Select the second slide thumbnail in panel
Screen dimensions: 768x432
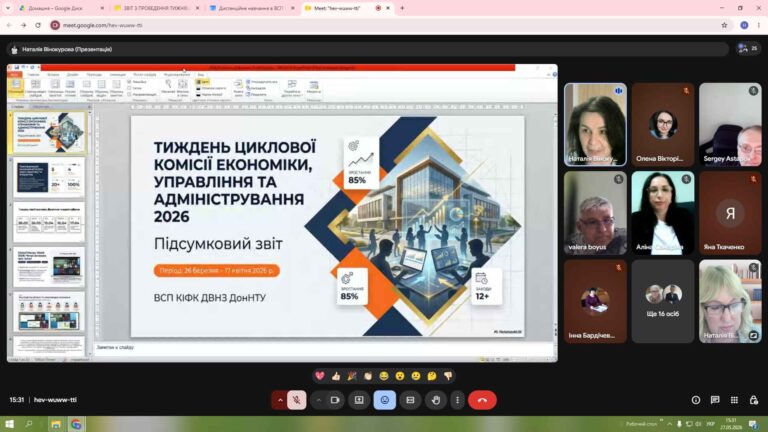(x=49, y=177)
